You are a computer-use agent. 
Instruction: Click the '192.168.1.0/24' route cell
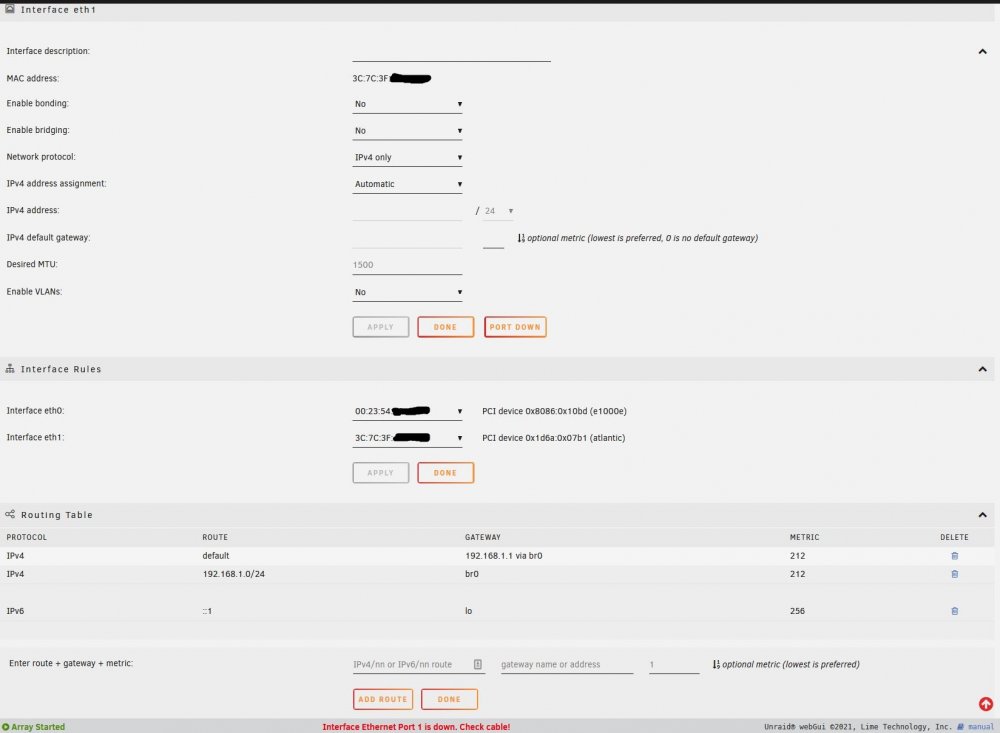pos(233,574)
